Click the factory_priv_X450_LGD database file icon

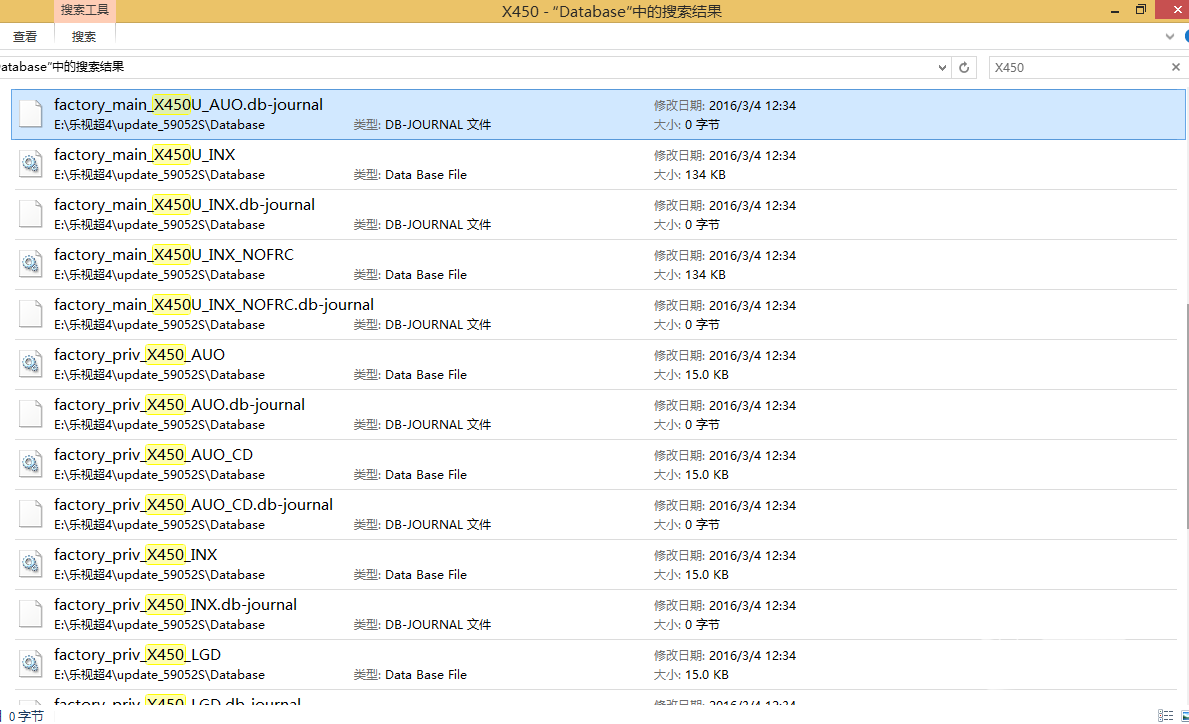[30, 664]
